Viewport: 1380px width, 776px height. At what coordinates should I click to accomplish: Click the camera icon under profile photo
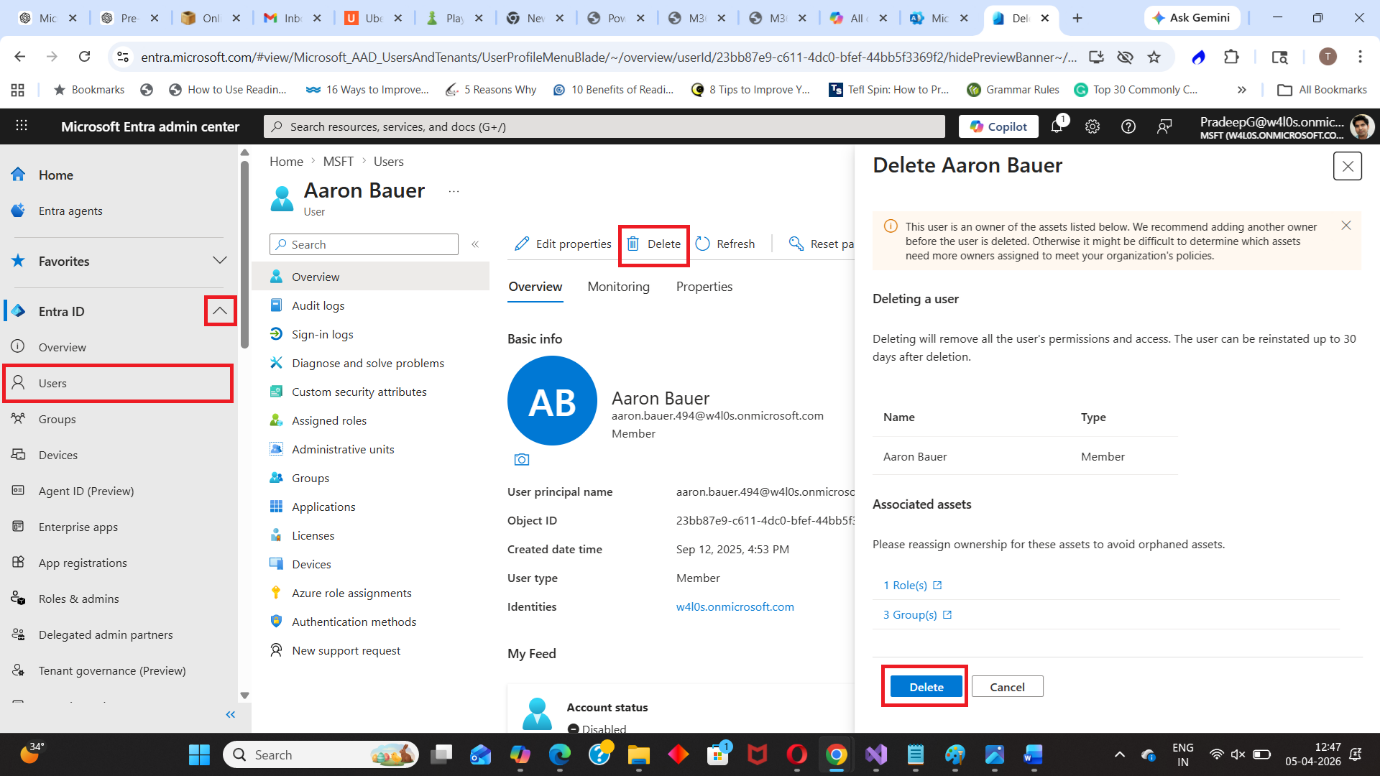(521, 460)
